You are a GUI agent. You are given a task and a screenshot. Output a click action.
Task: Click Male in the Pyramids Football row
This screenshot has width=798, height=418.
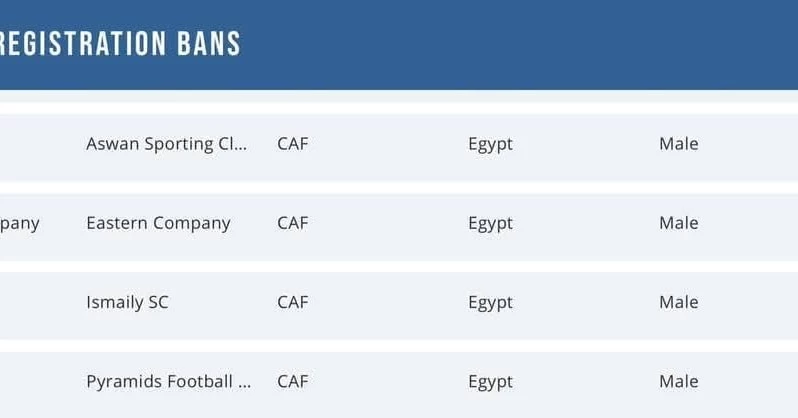678,381
